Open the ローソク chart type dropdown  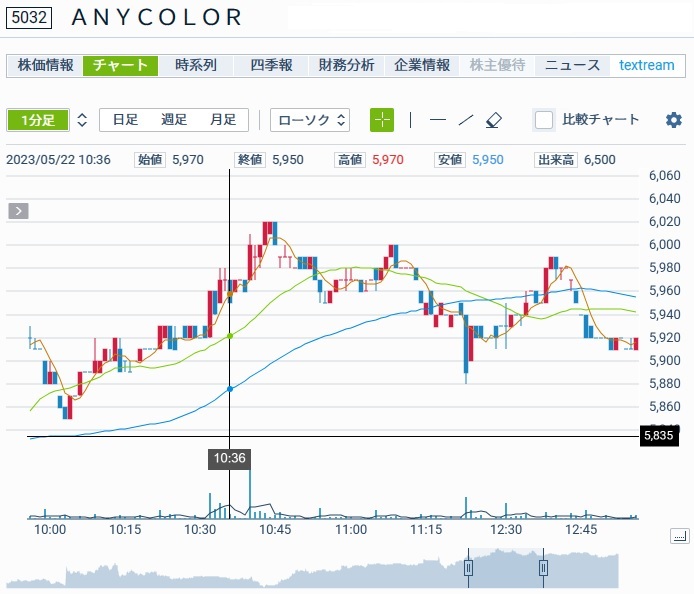click(x=310, y=120)
